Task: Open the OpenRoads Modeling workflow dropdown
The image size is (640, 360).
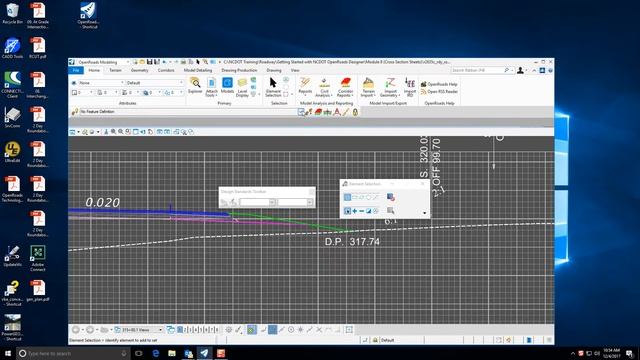Action: (x=127, y=62)
